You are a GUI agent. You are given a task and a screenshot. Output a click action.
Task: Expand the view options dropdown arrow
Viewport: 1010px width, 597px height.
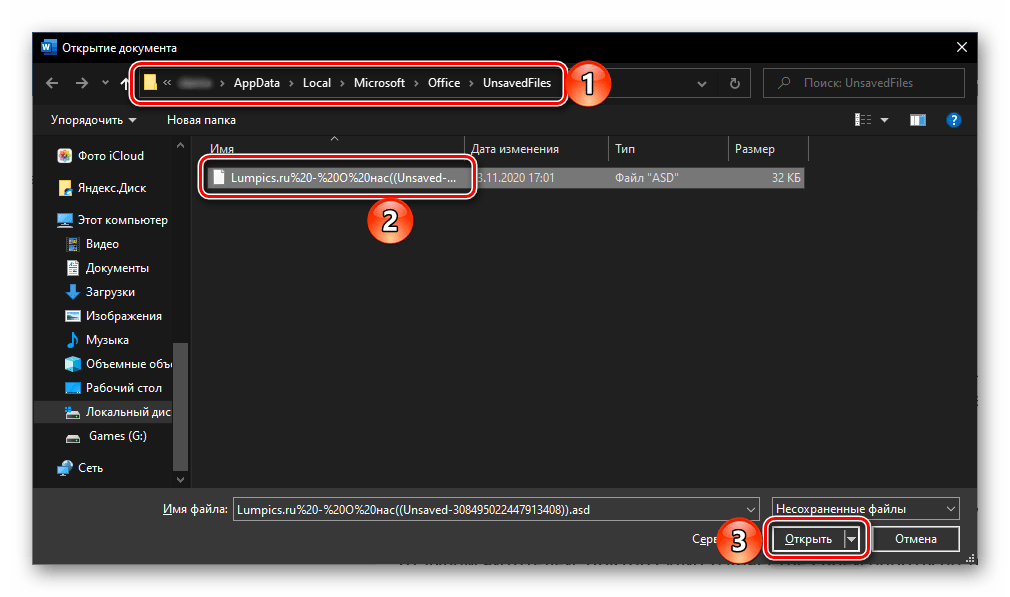(884, 120)
